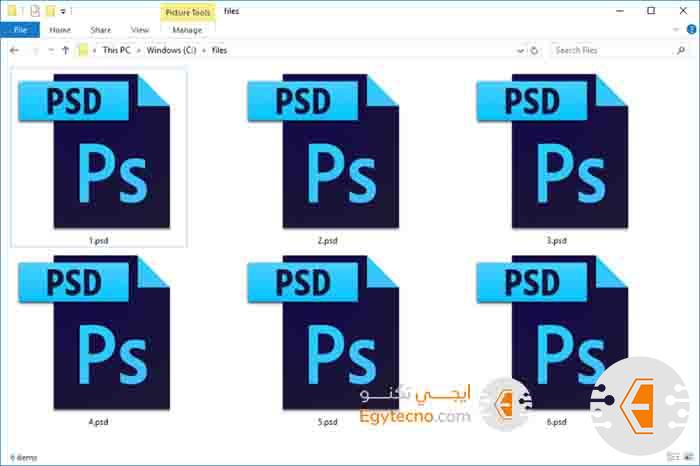Select the 2.psd file icon
Screen dimensions: 700x466
click(323, 151)
